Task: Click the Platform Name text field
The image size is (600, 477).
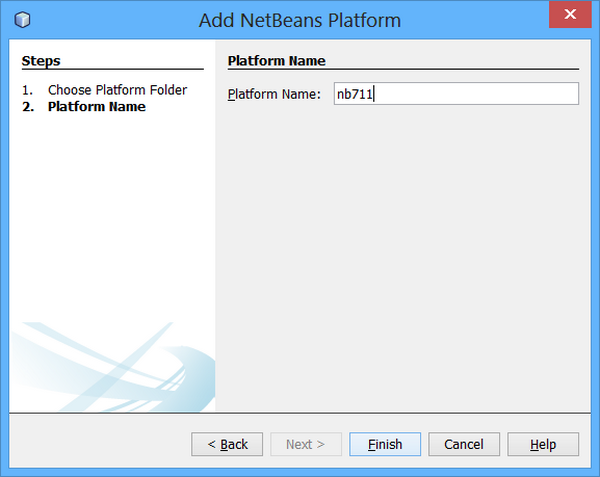Action: coord(456,93)
